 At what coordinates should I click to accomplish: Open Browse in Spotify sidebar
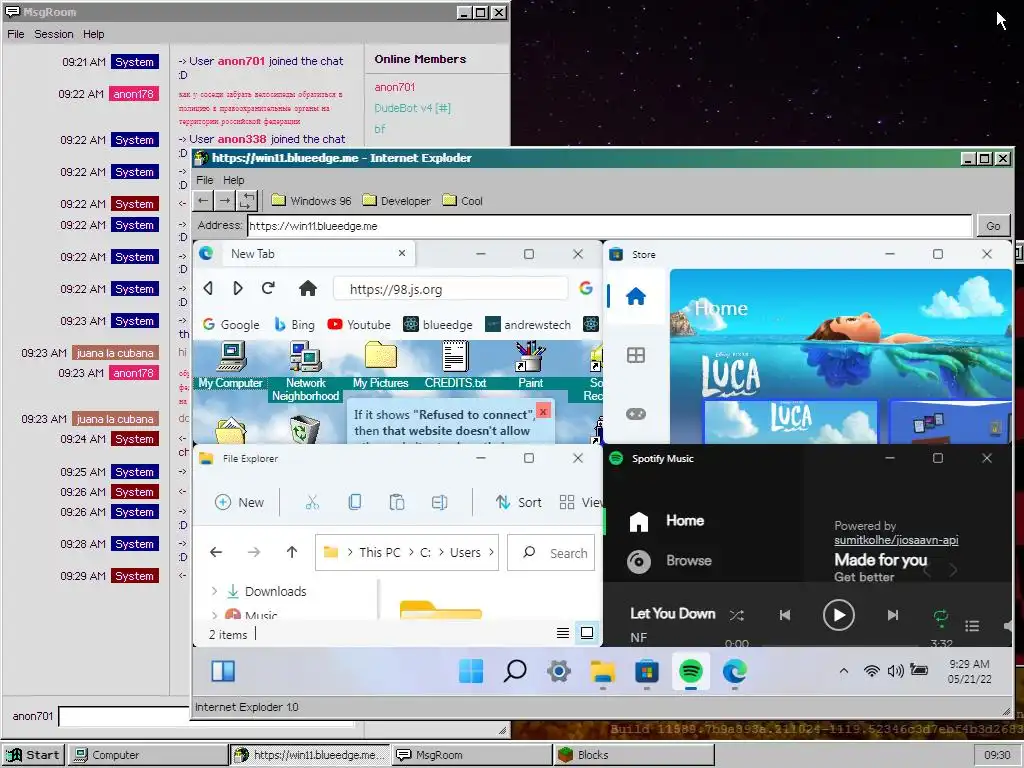tap(669, 561)
